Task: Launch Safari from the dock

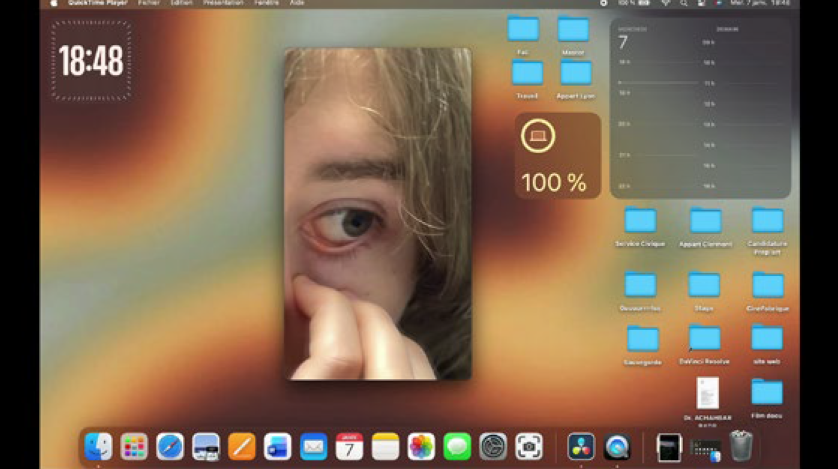Action: tap(170, 446)
